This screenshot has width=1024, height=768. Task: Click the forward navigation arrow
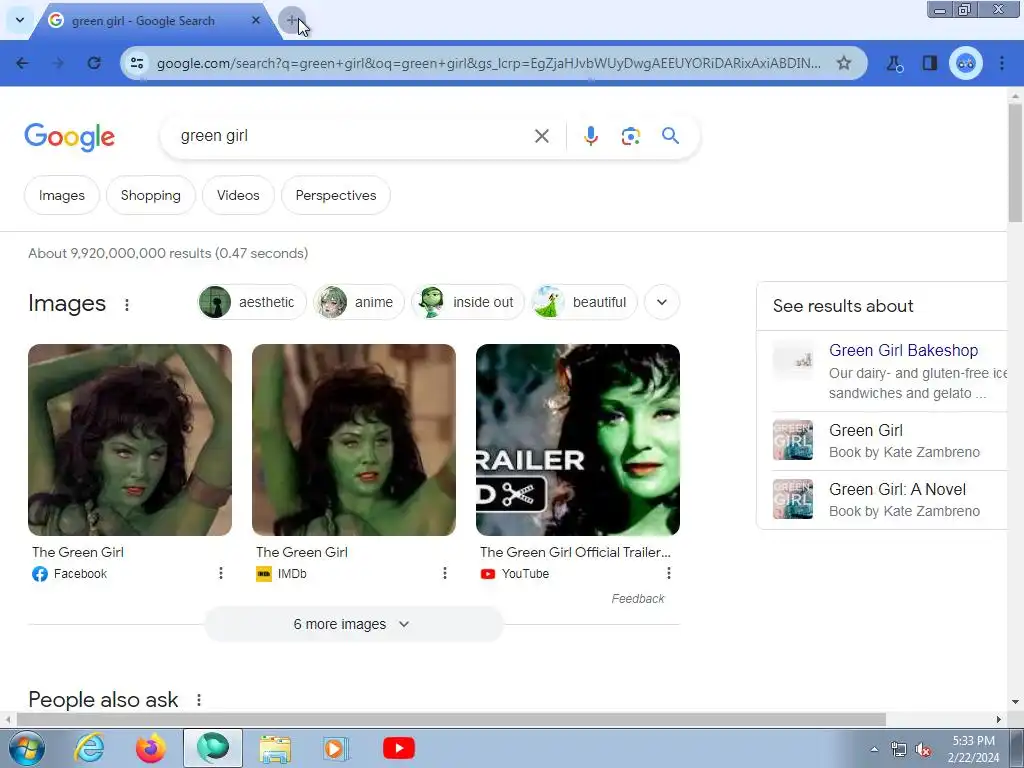click(x=59, y=63)
